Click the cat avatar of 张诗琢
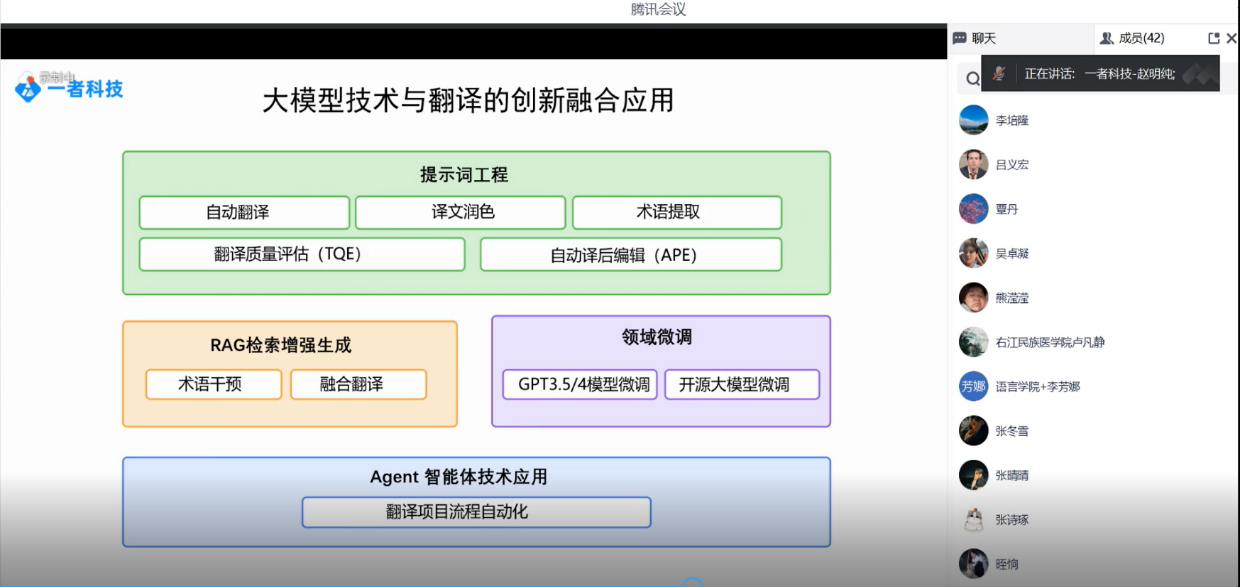 click(x=973, y=519)
